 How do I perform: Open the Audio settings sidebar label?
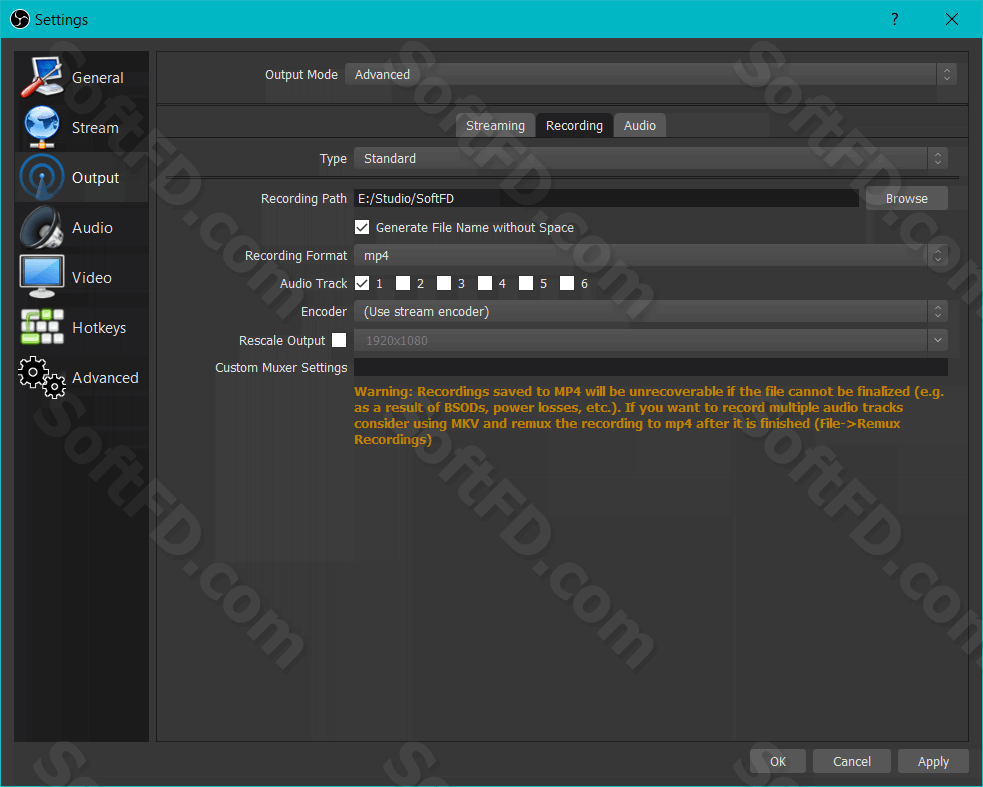click(x=92, y=227)
